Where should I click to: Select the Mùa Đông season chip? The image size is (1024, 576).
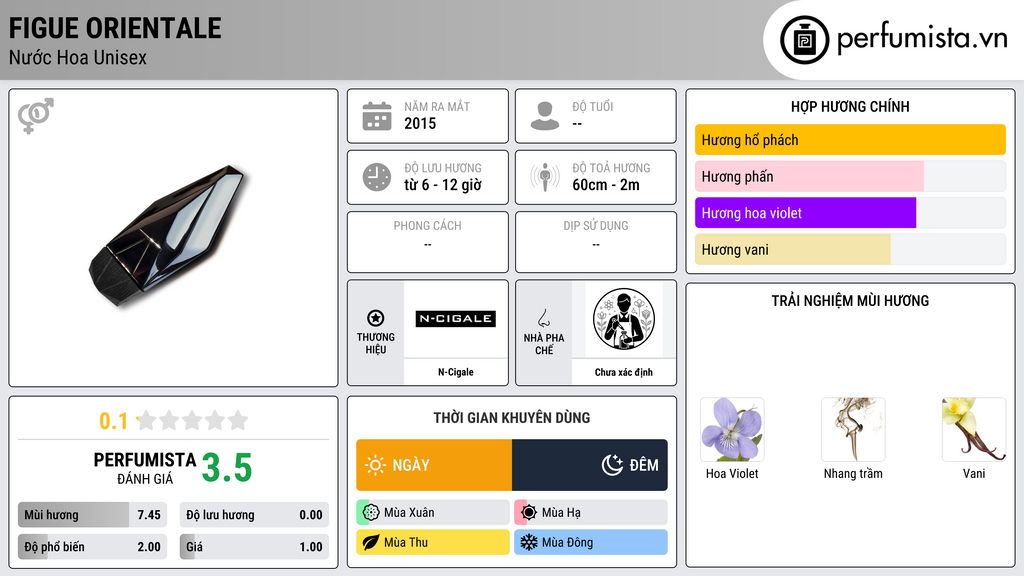pos(591,542)
